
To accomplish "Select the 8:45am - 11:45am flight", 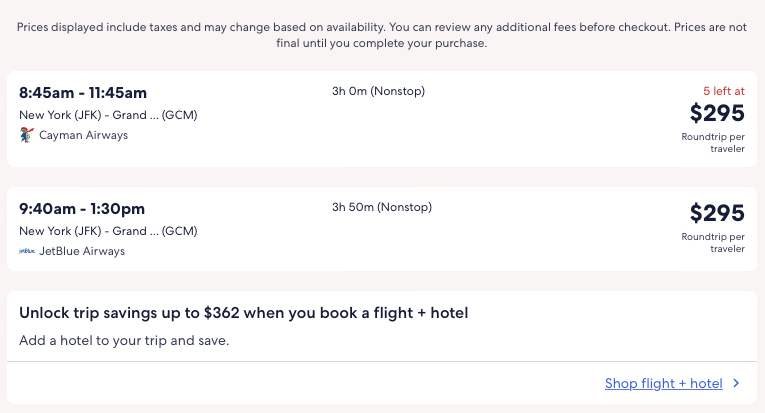I will click(x=83, y=93).
